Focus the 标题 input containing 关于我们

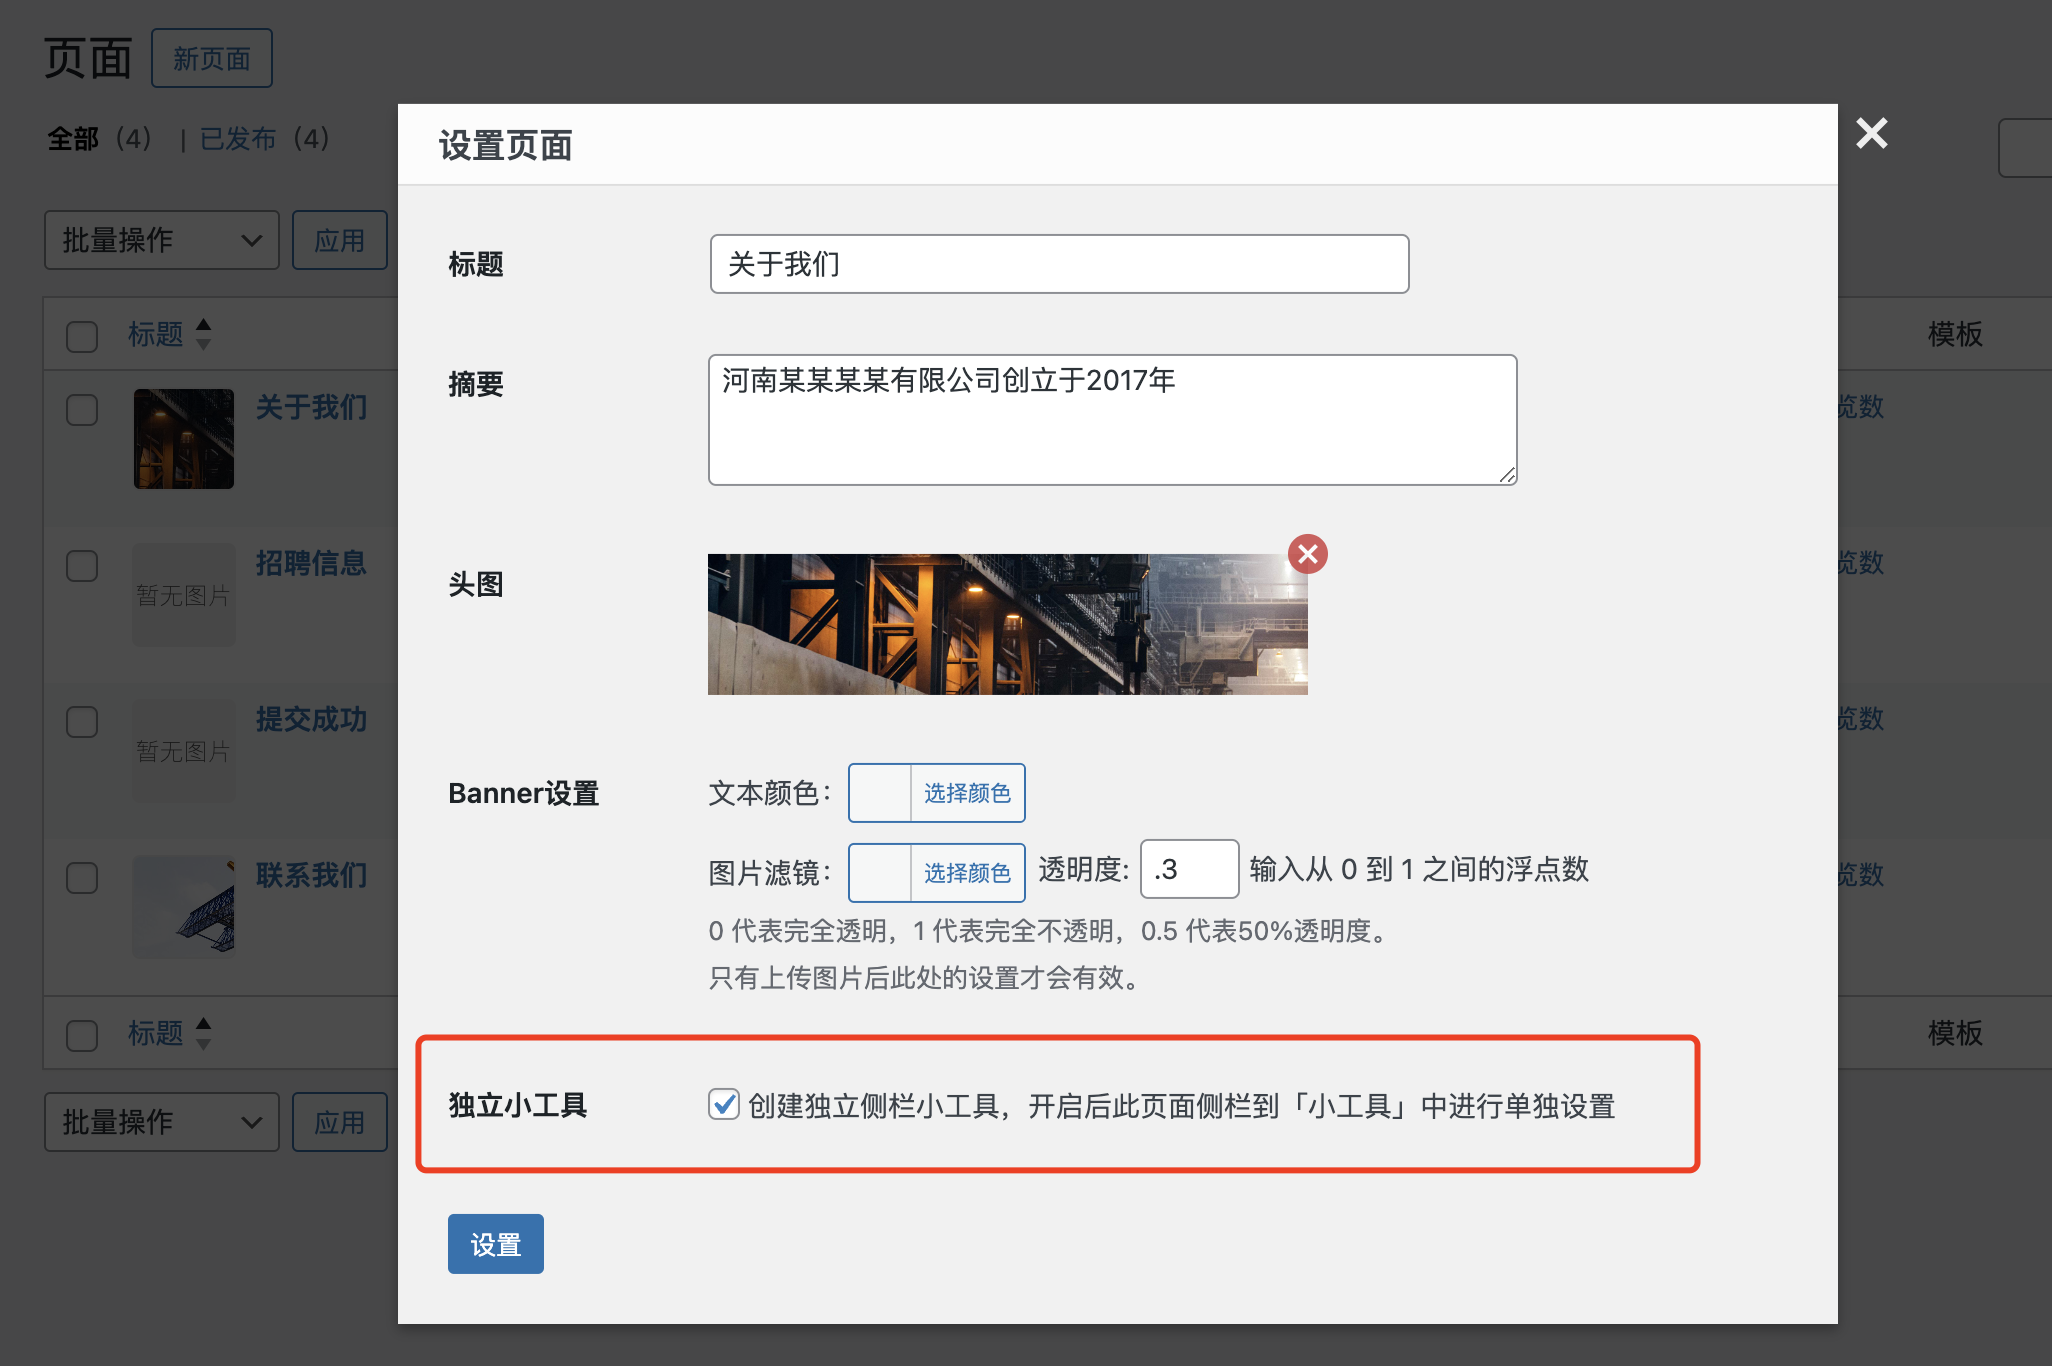coord(1060,264)
